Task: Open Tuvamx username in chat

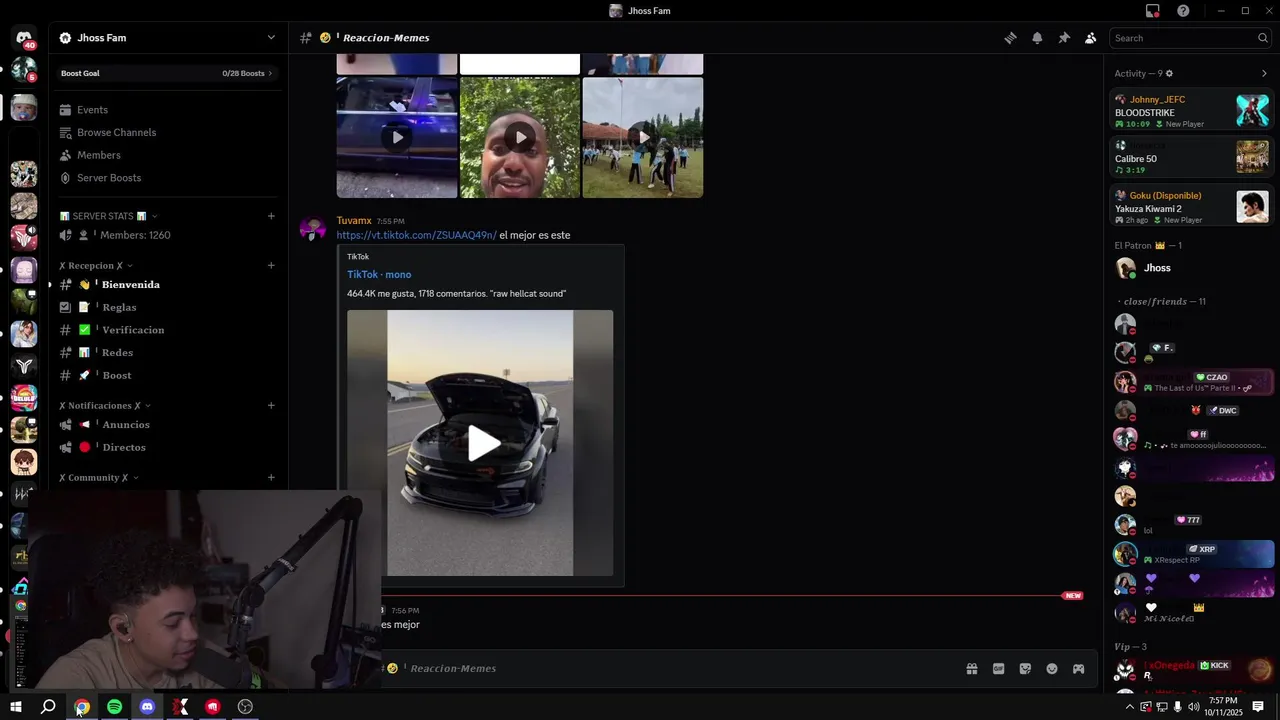Action: [354, 221]
